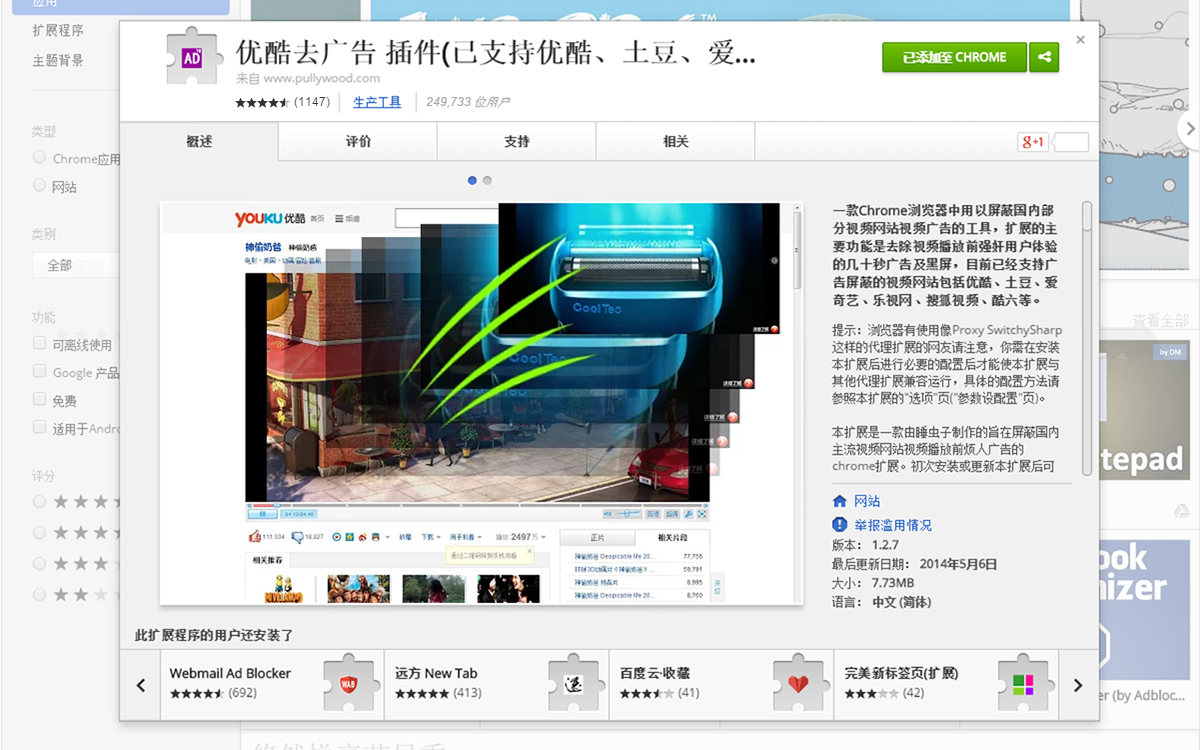Select the five-star rating filter radio
The image size is (1200, 750).
(40, 501)
